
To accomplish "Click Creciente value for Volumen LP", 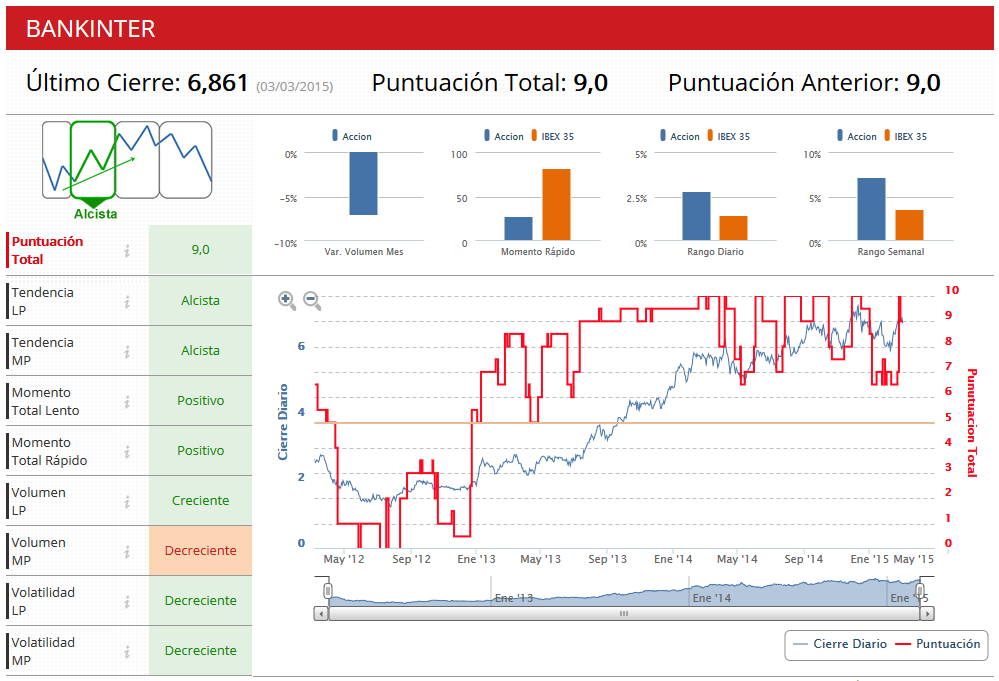I will pos(200,501).
